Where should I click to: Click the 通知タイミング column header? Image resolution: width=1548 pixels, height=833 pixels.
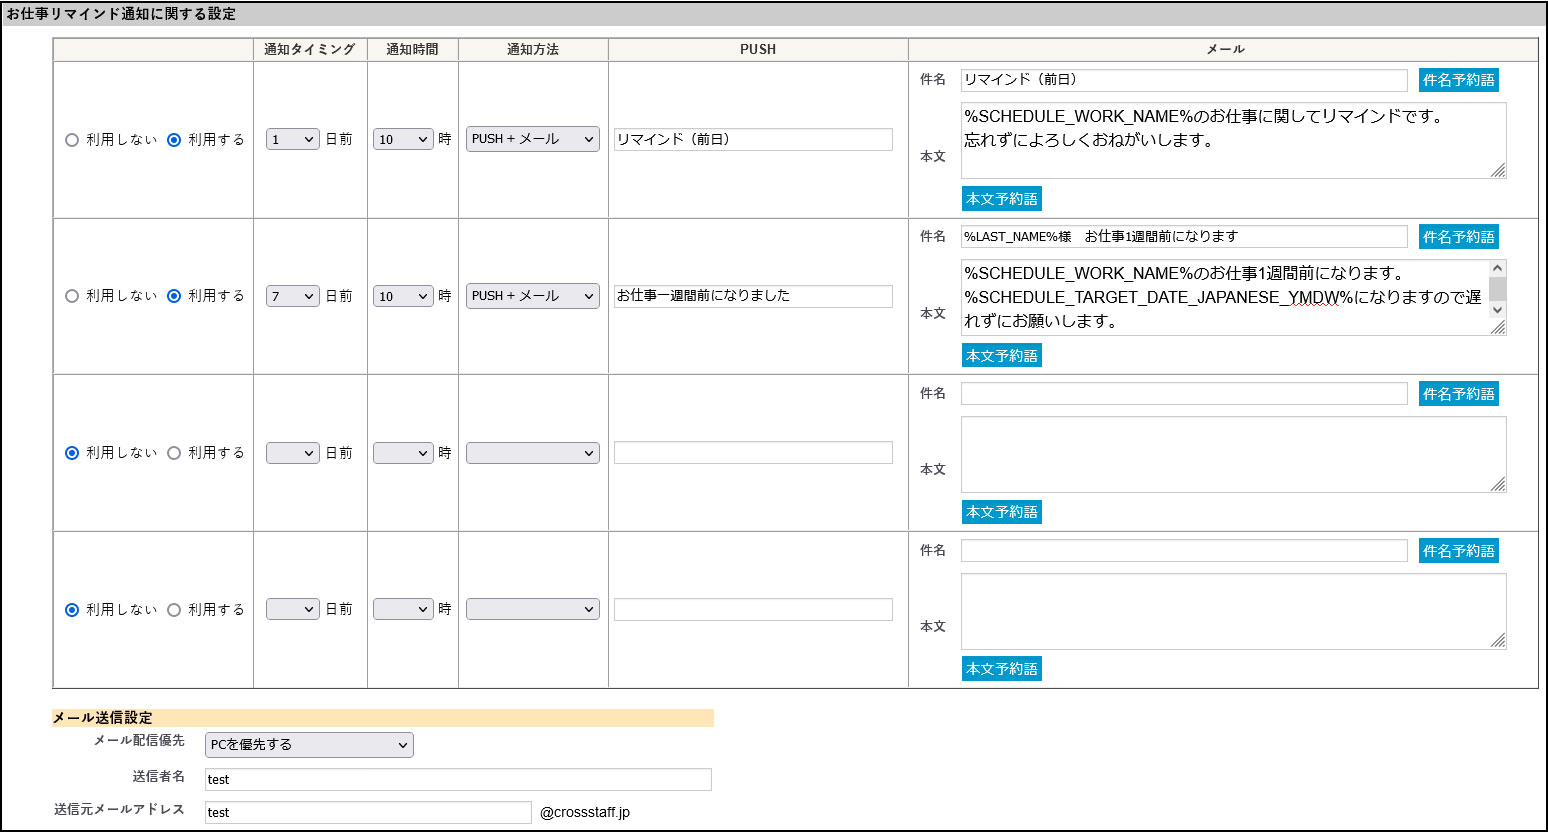click(x=310, y=49)
